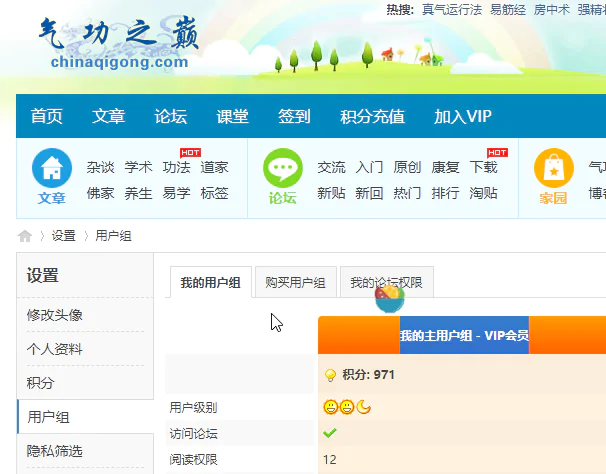This screenshot has height=474, width=606.
Task: Open 标签 article tags link
Action: tap(214, 193)
